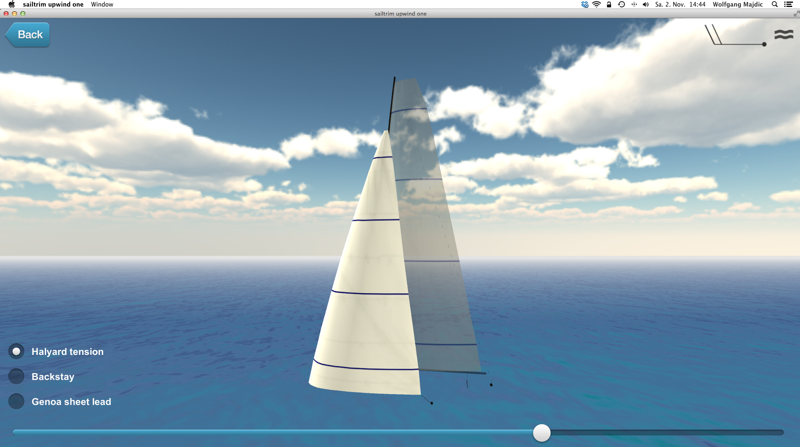Select the Backstay radio button
Image resolution: width=800 pixels, height=447 pixels.
tap(16, 376)
